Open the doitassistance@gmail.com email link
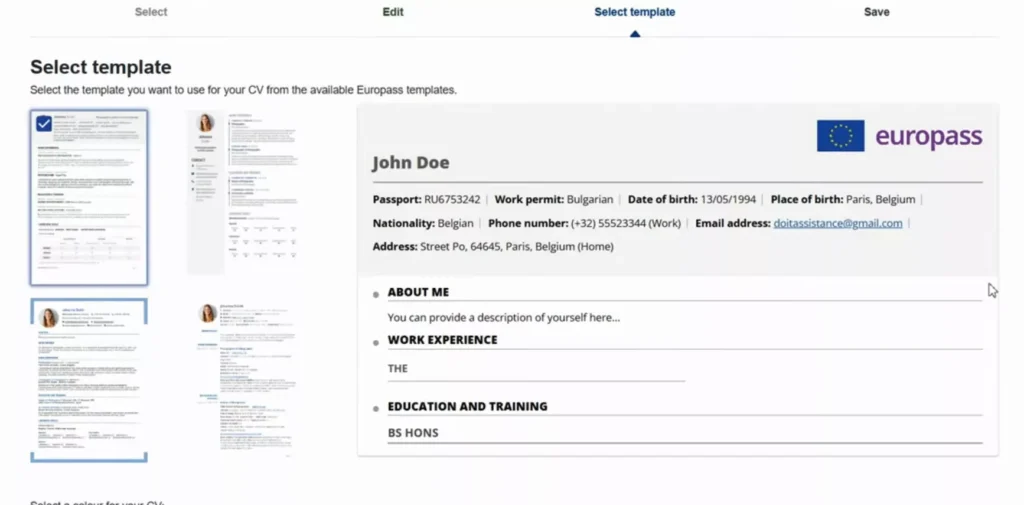The height and width of the screenshot is (505, 1024). [838, 223]
